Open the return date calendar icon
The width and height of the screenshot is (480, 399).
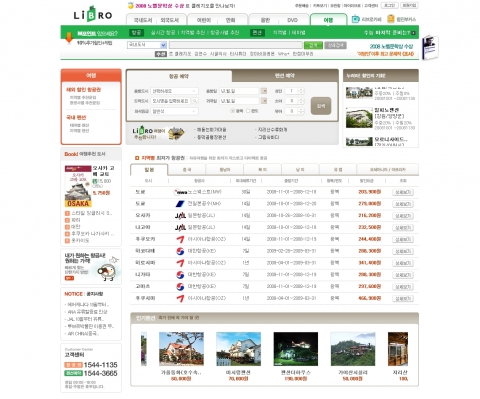(264, 101)
